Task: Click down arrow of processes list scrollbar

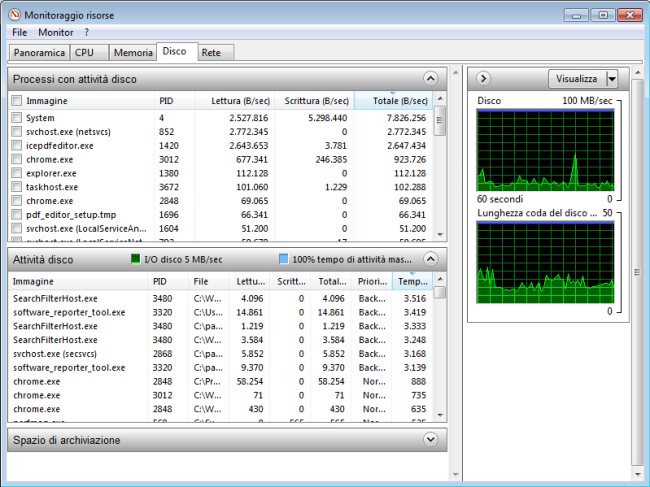Action: [440, 235]
